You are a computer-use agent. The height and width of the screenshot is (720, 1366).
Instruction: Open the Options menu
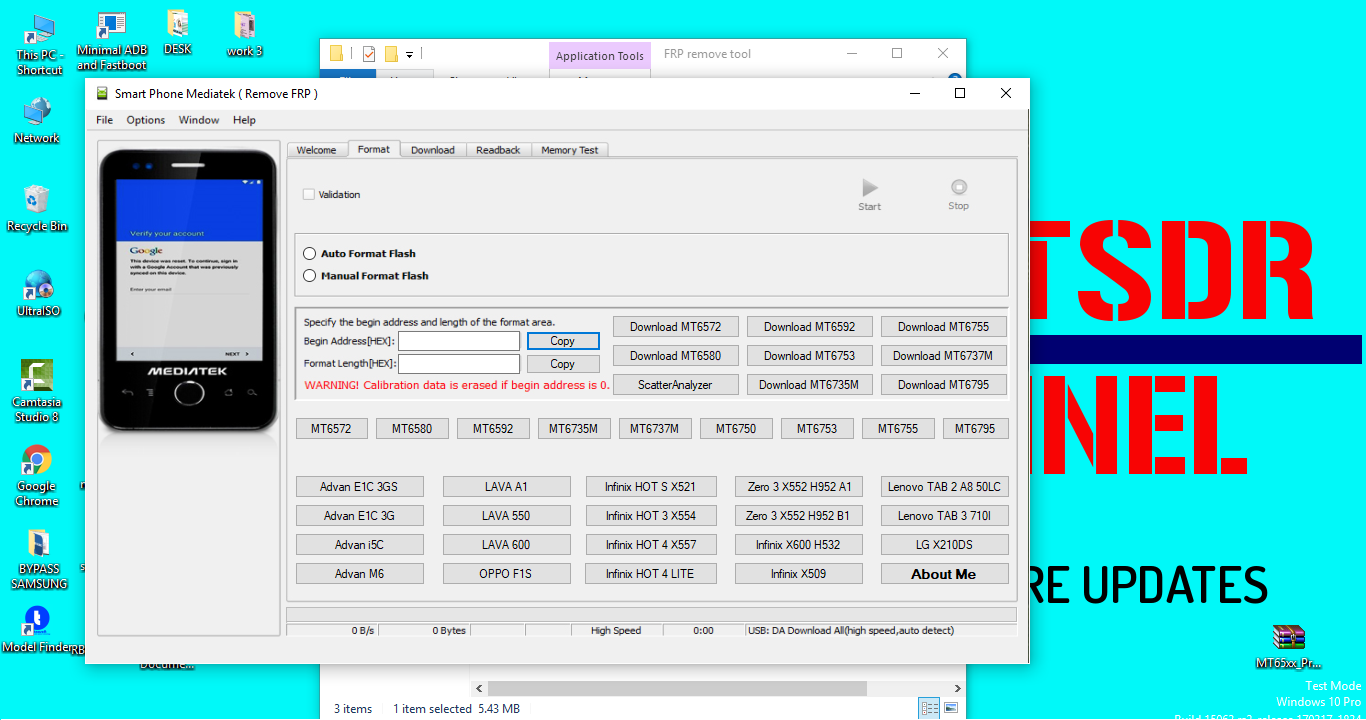[145, 119]
